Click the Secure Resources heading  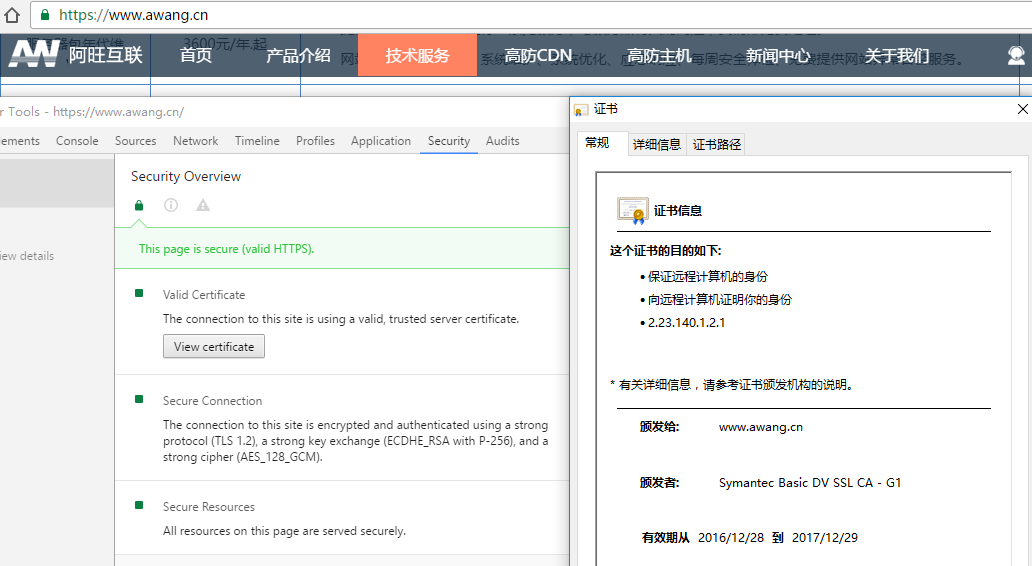(x=209, y=507)
